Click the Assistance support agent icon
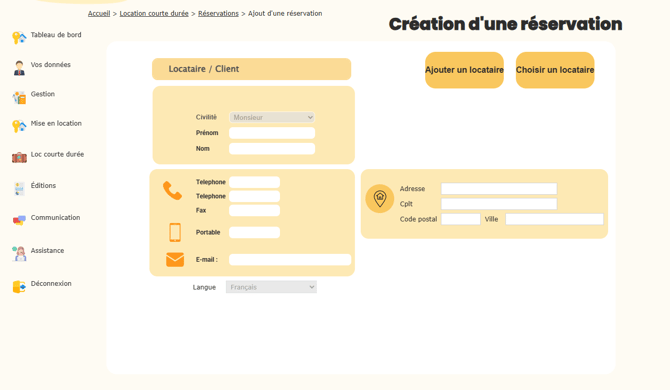670x390 pixels. (19, 253)
